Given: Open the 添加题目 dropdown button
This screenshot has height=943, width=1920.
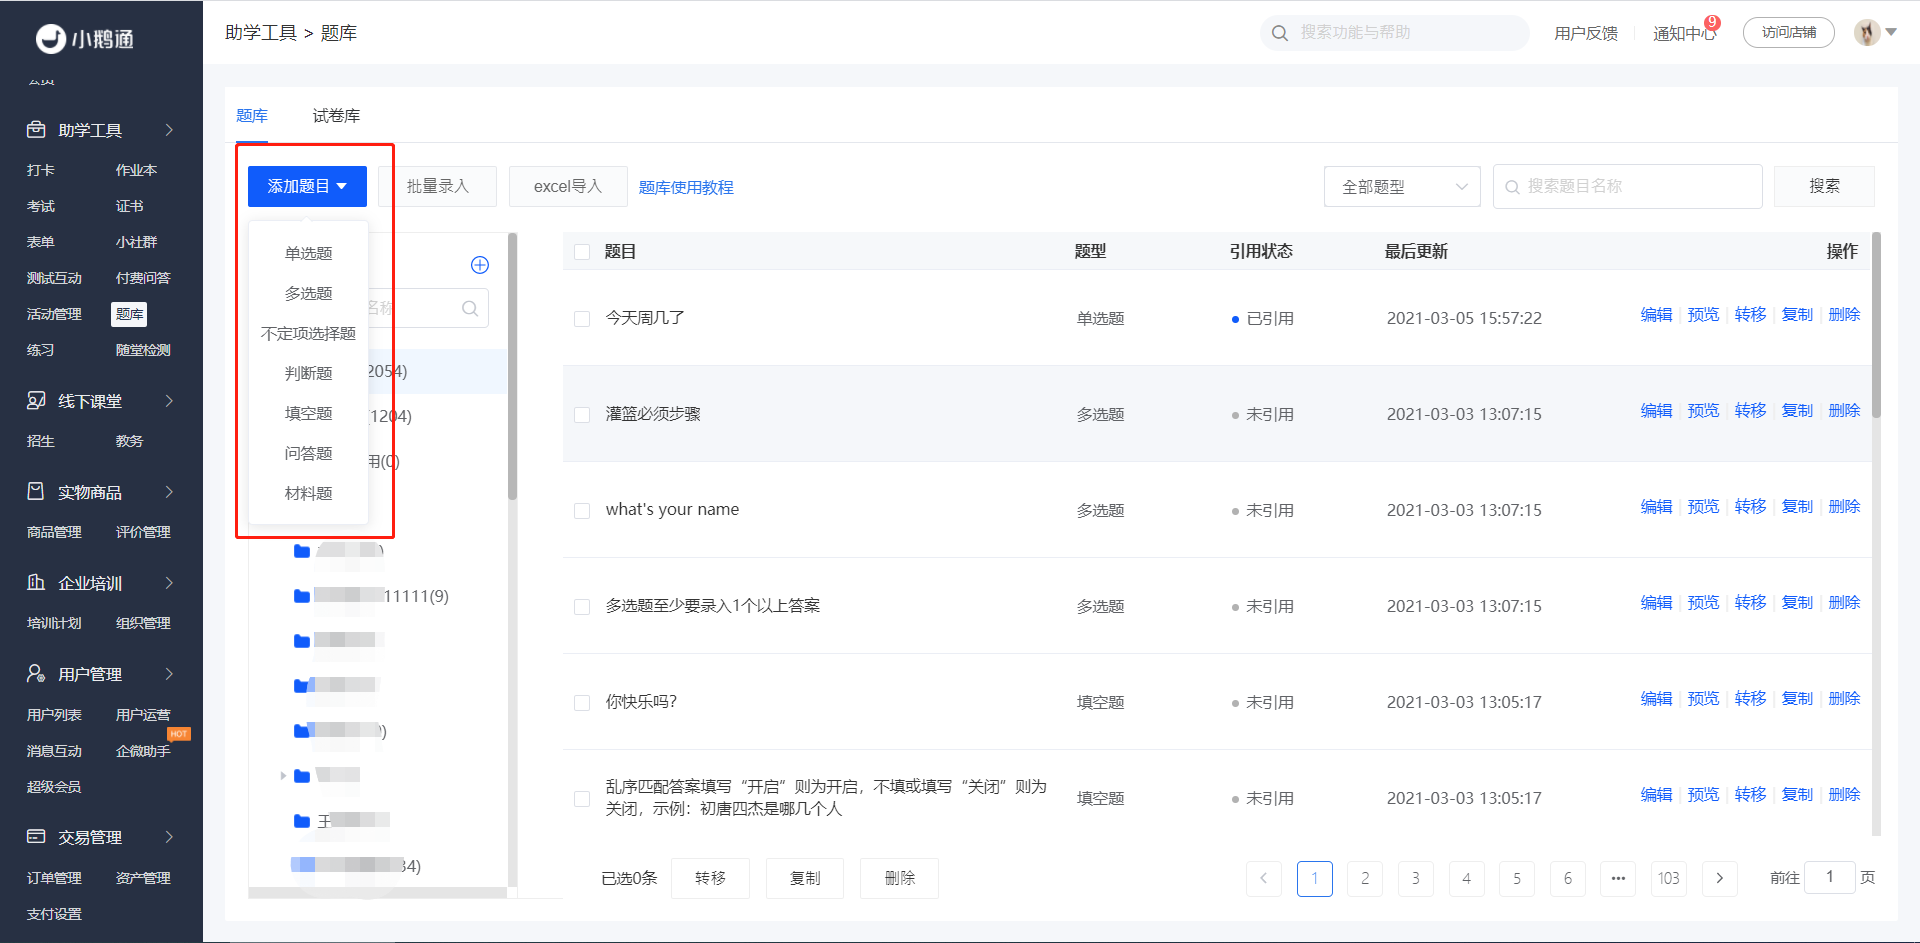Looking at the screenshot, I should (307, 187).
